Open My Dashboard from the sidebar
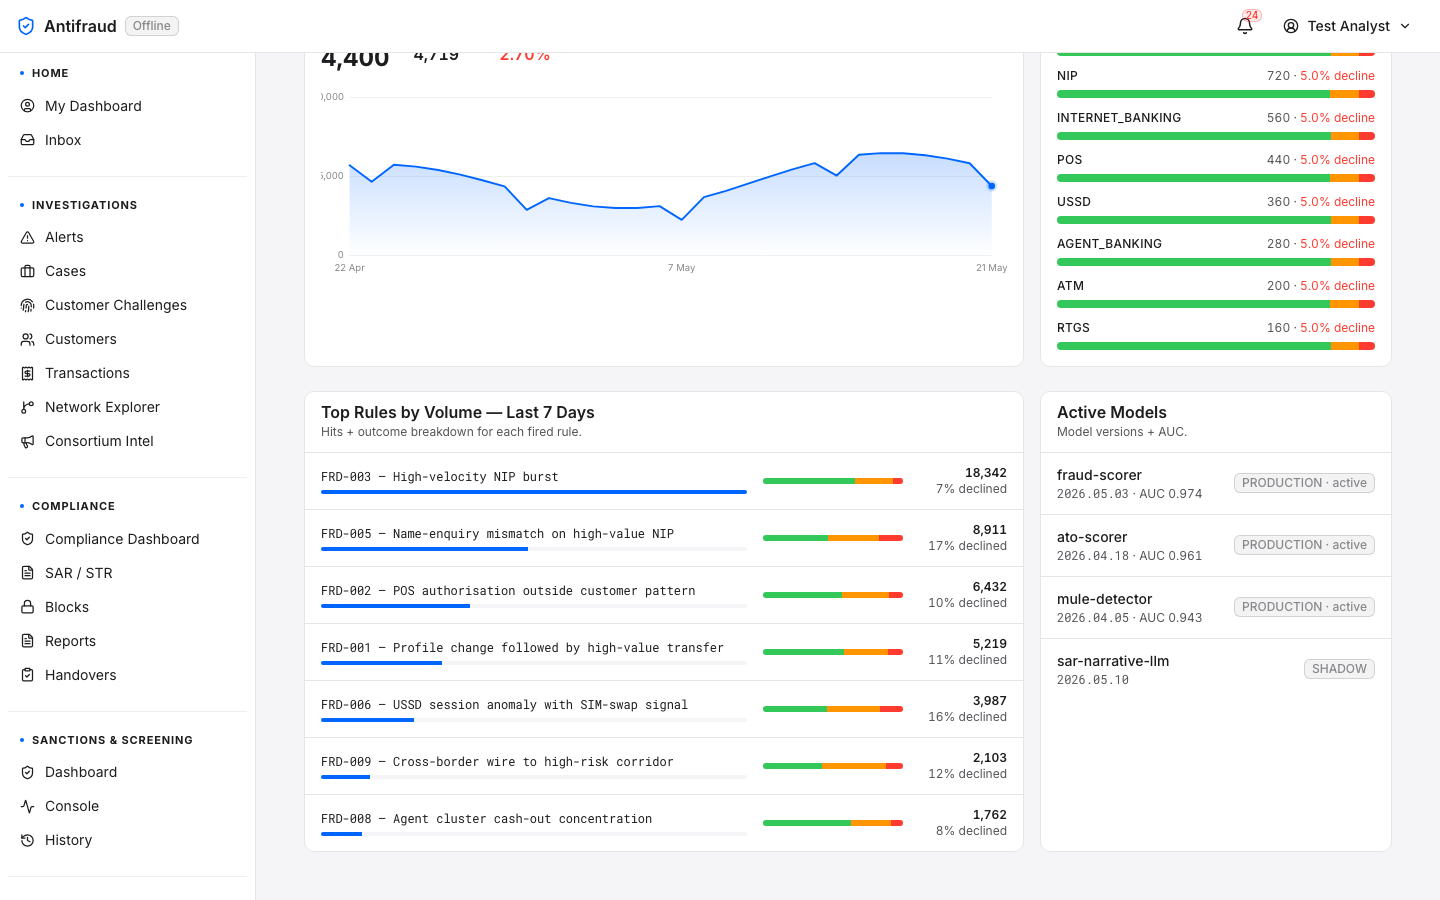This screenshot has width=1440, height=900. [127, 106]
